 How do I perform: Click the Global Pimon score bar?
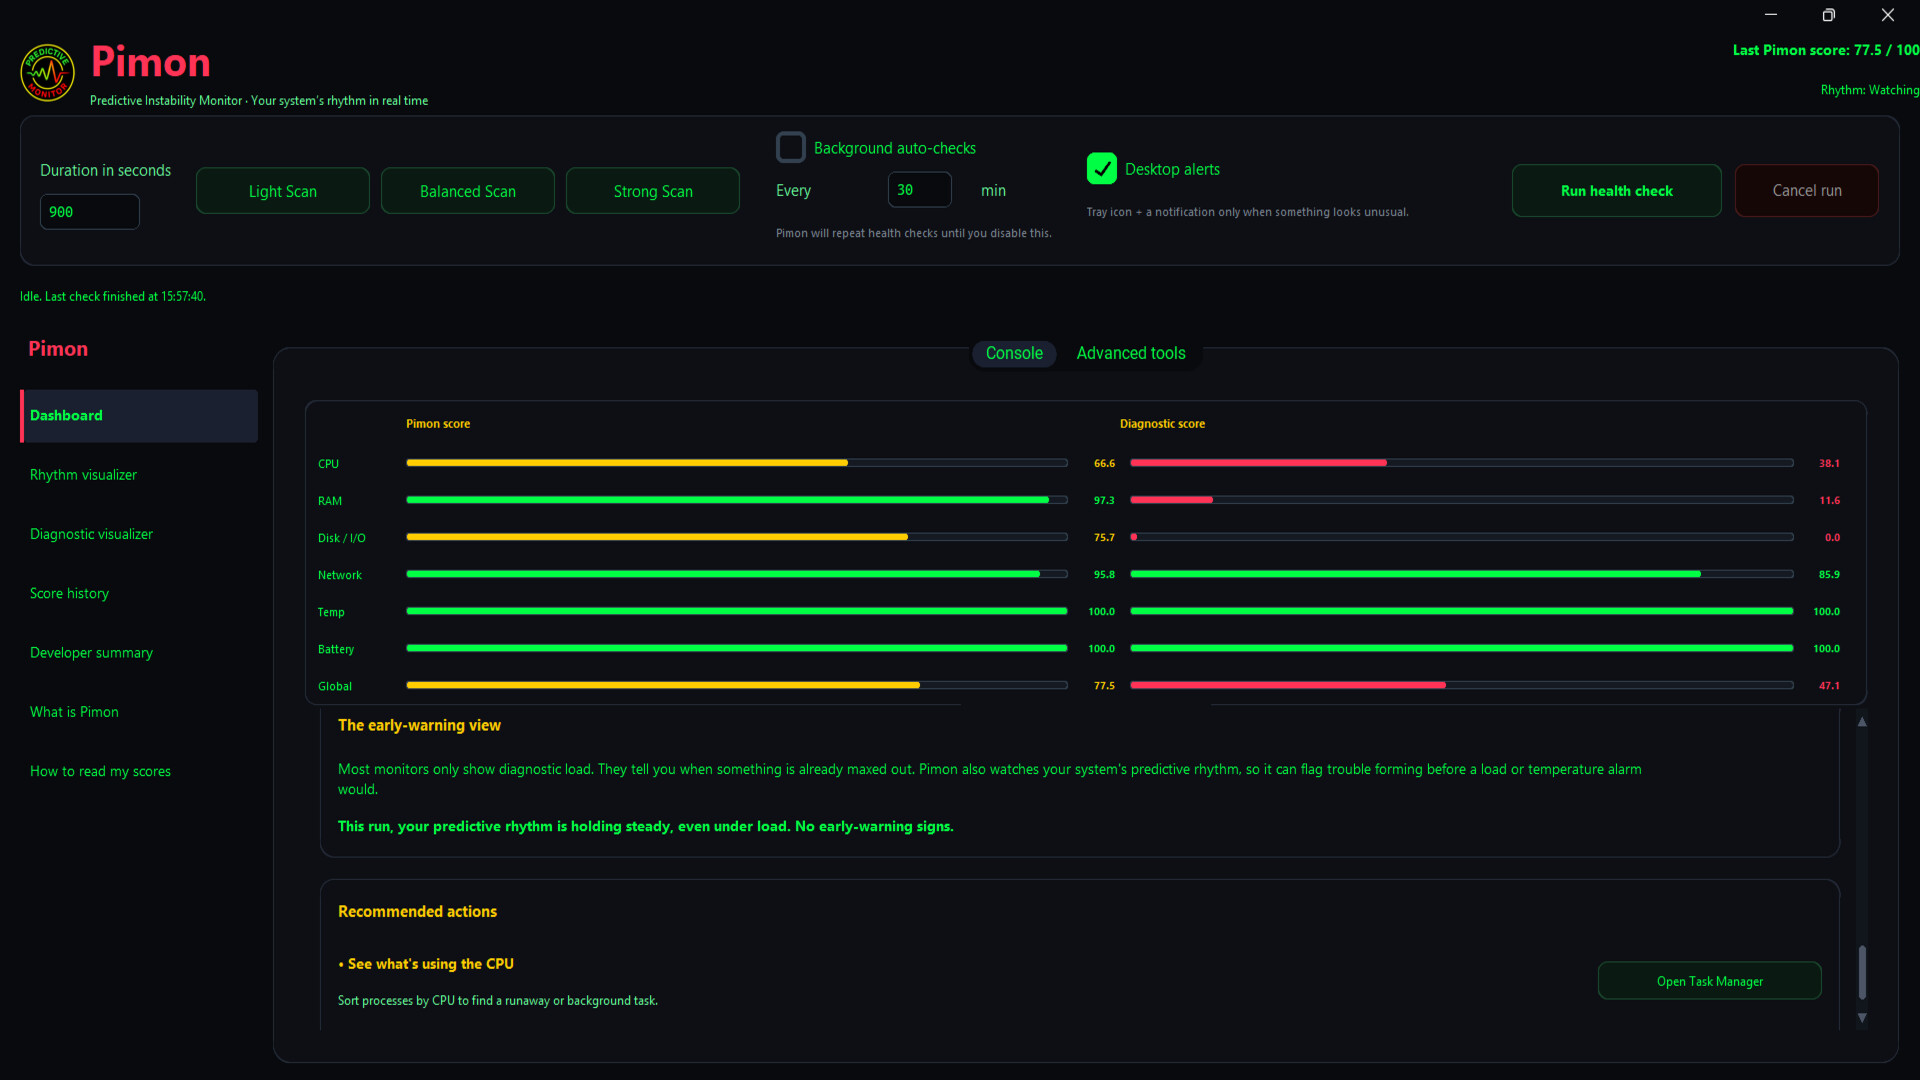coord(737,685)
